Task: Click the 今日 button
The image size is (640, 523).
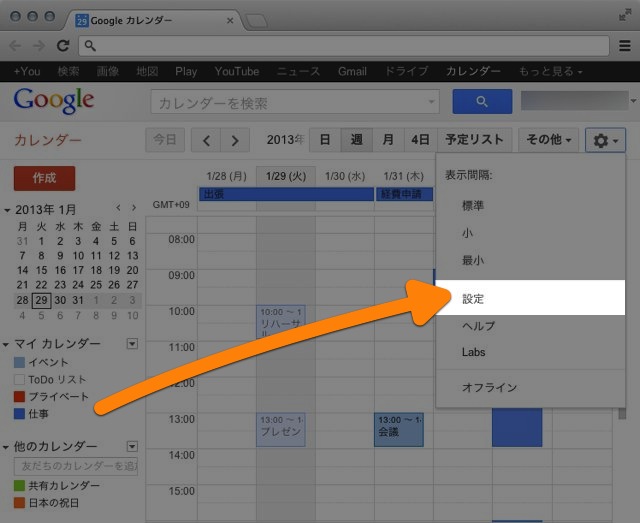Action: (x=165, y=140)
